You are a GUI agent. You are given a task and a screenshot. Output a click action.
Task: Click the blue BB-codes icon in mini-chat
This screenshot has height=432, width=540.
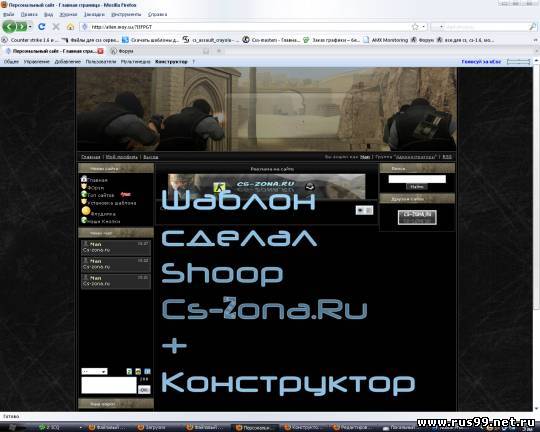click(147, 371)
